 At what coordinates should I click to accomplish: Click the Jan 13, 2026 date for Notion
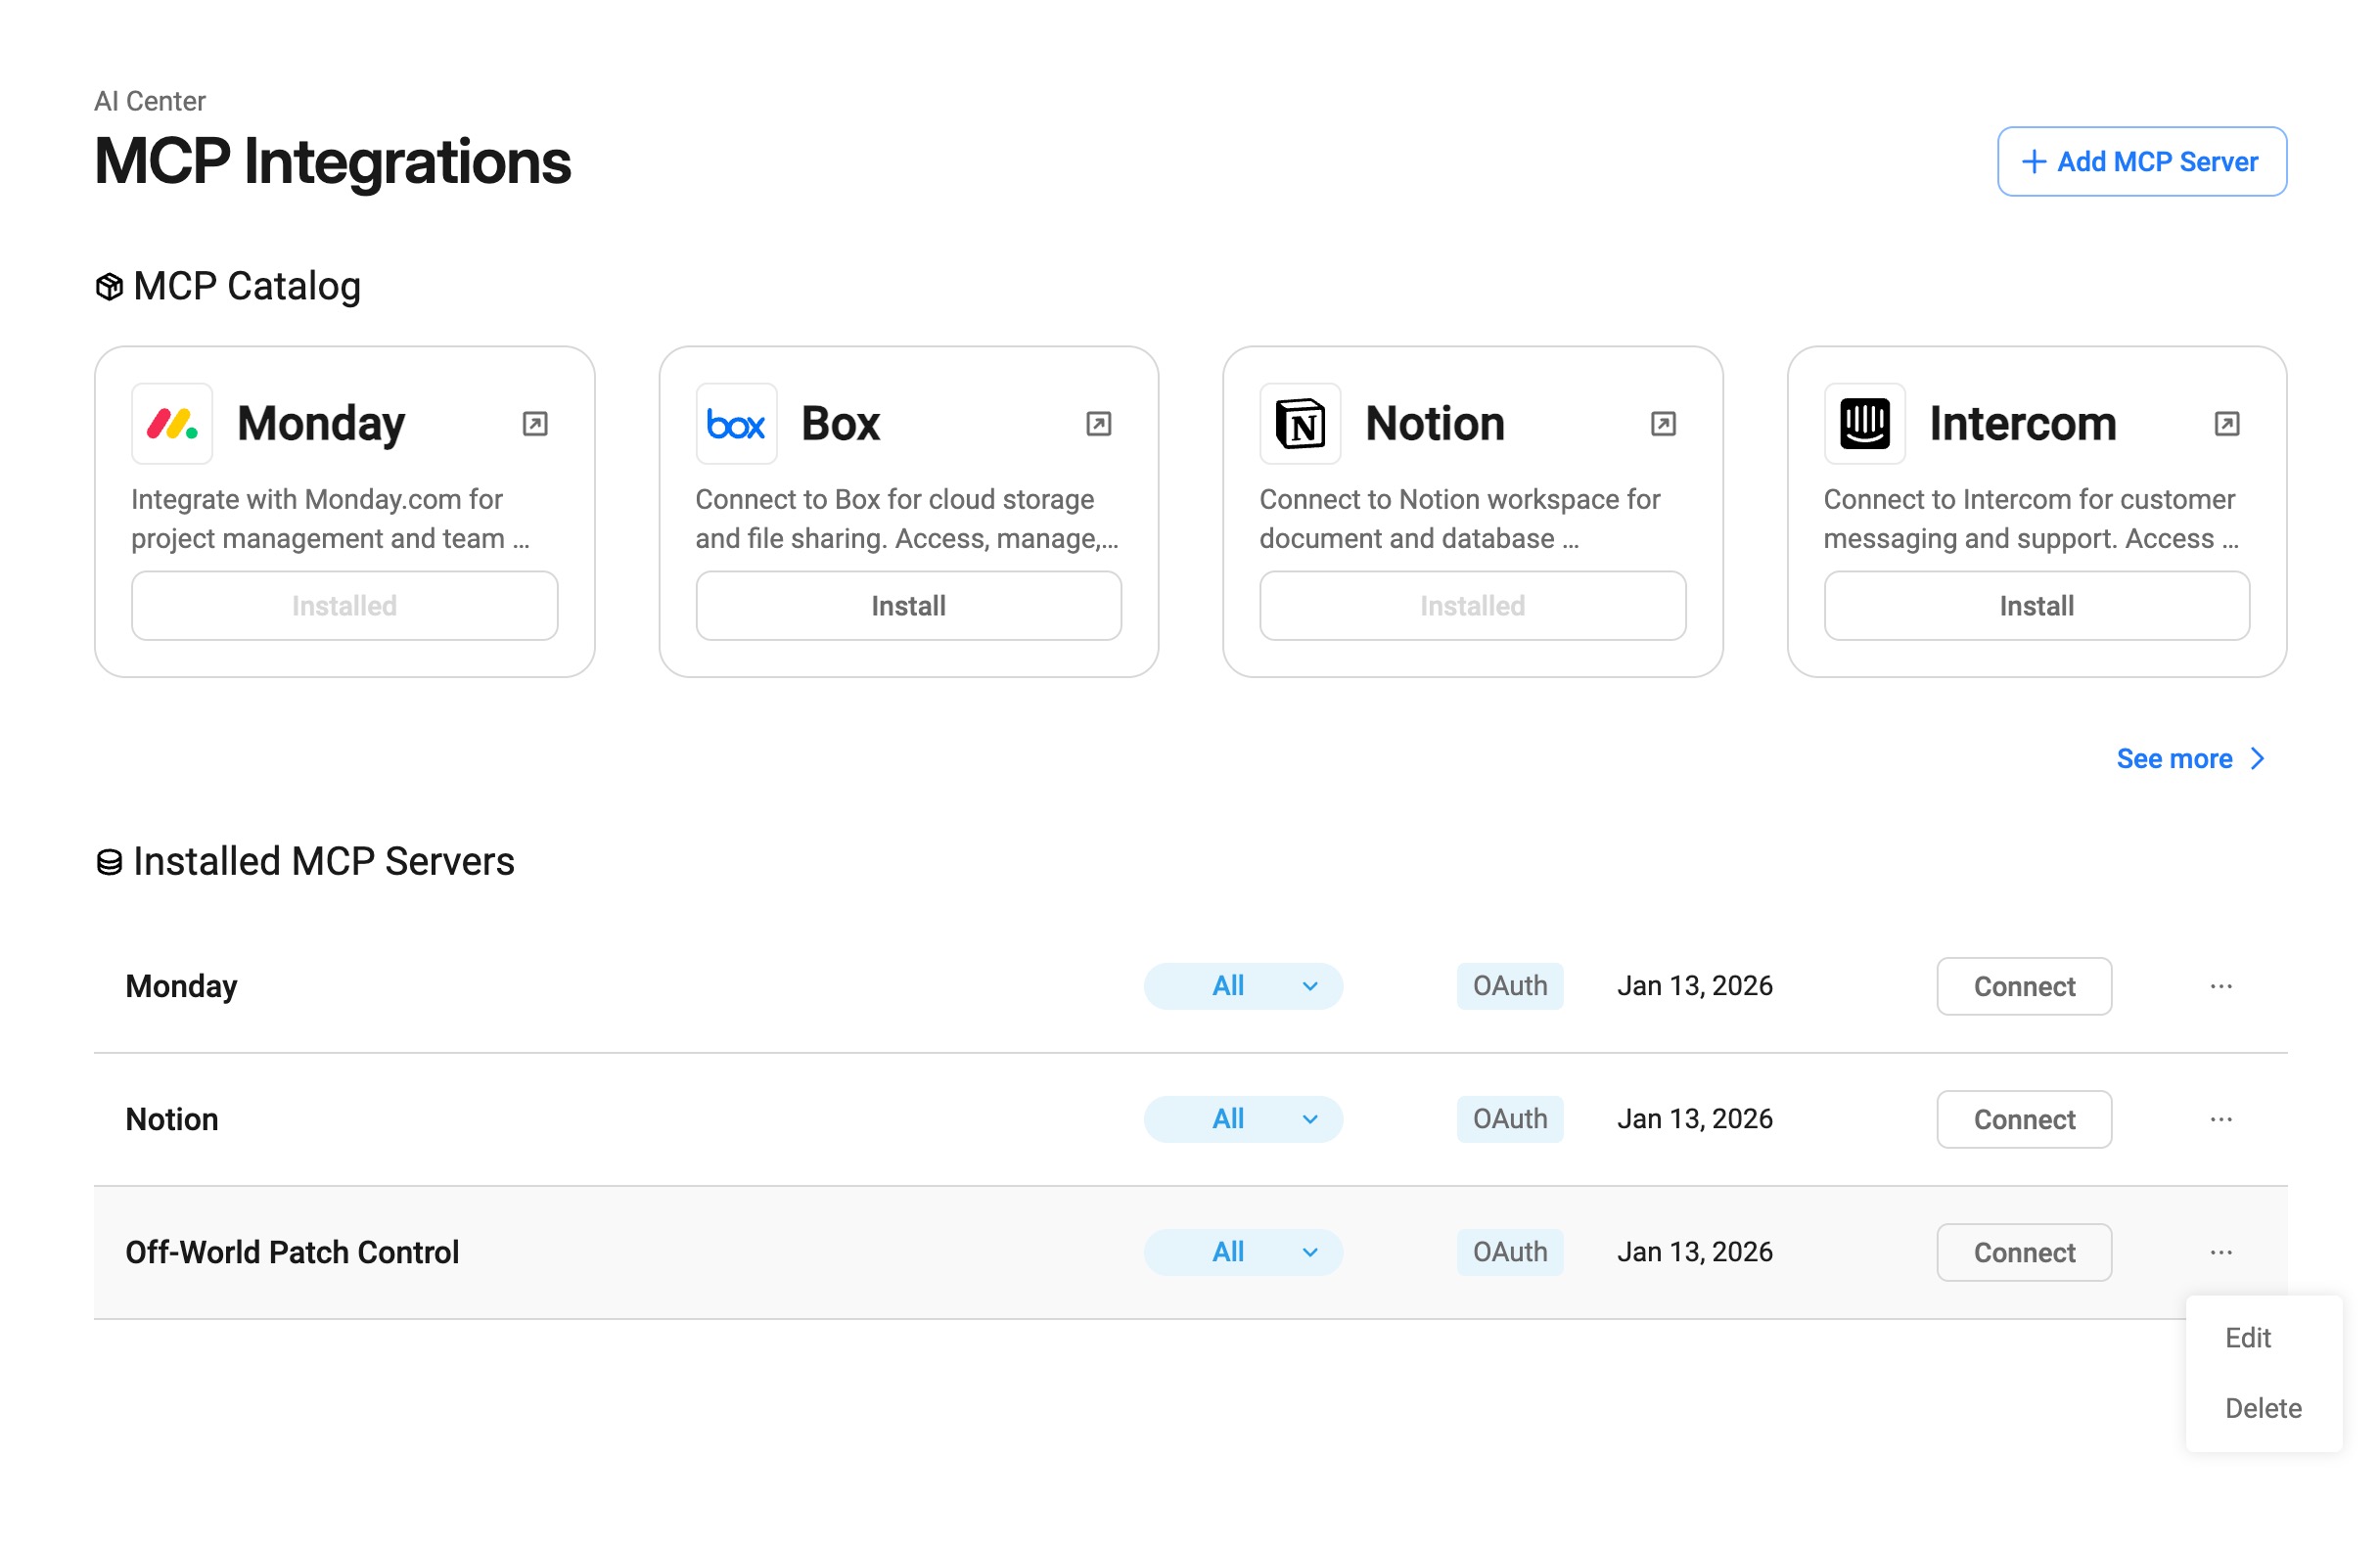tap(1695, 1119)
